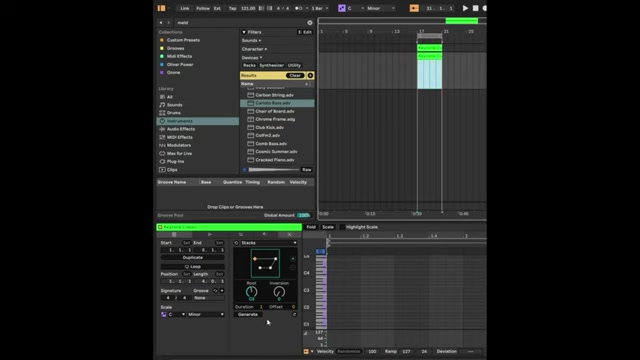Viewport: 640px width, 360px height.
Task: Select the Racks filter tag
Action: pos(249,65)
